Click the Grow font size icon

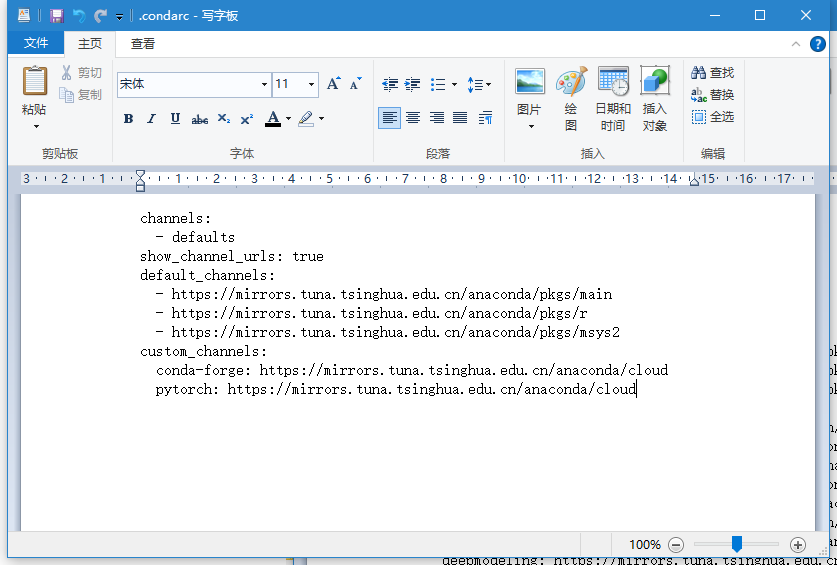tap(334, 85)
